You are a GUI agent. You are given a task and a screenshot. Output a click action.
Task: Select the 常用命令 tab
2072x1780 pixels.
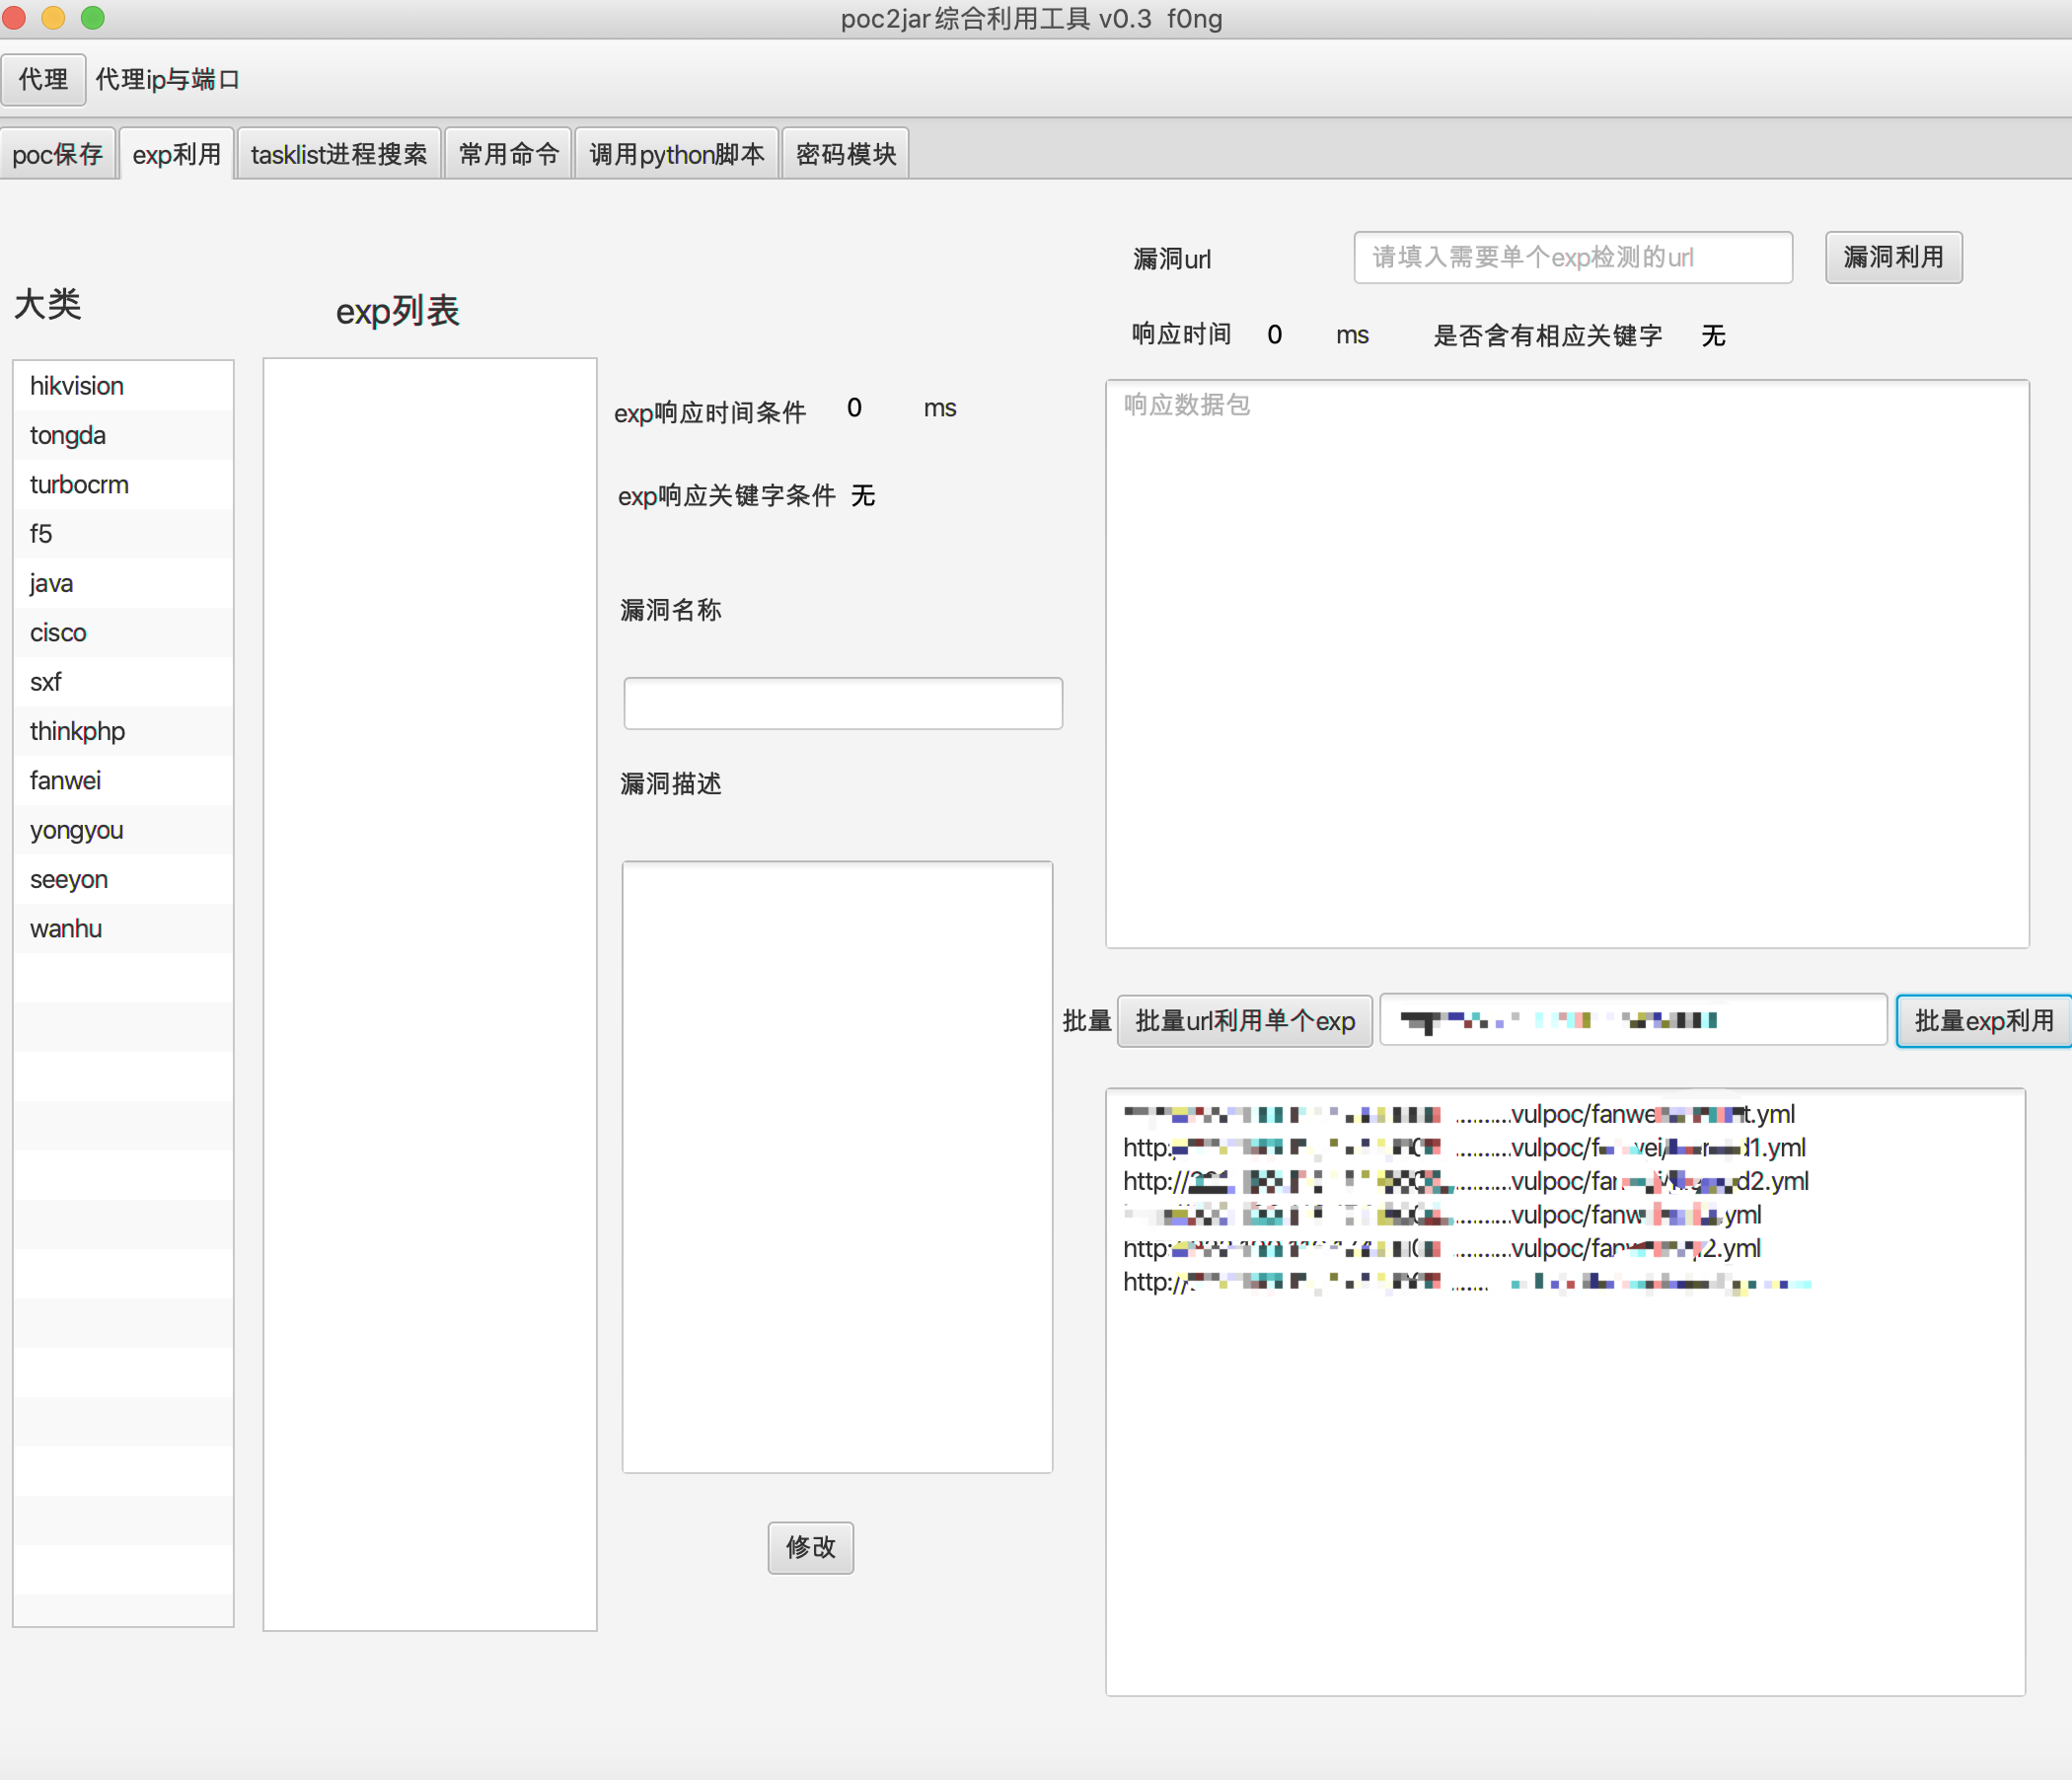click(x=508, y=154)
